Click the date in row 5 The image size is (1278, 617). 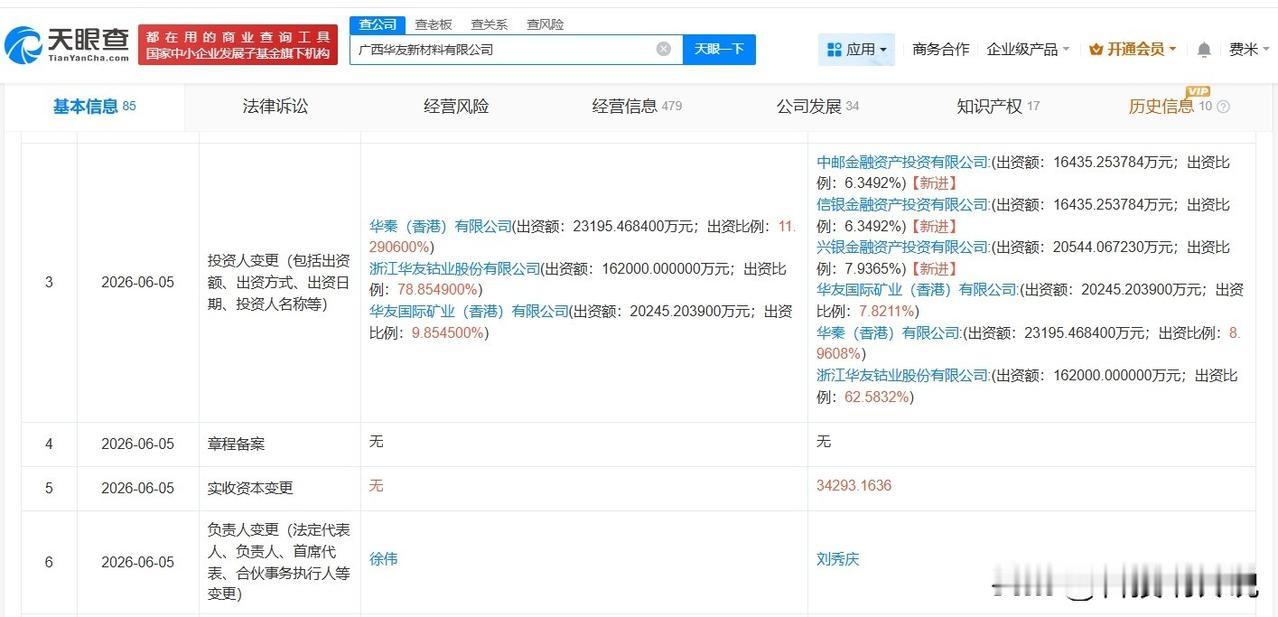138,488
